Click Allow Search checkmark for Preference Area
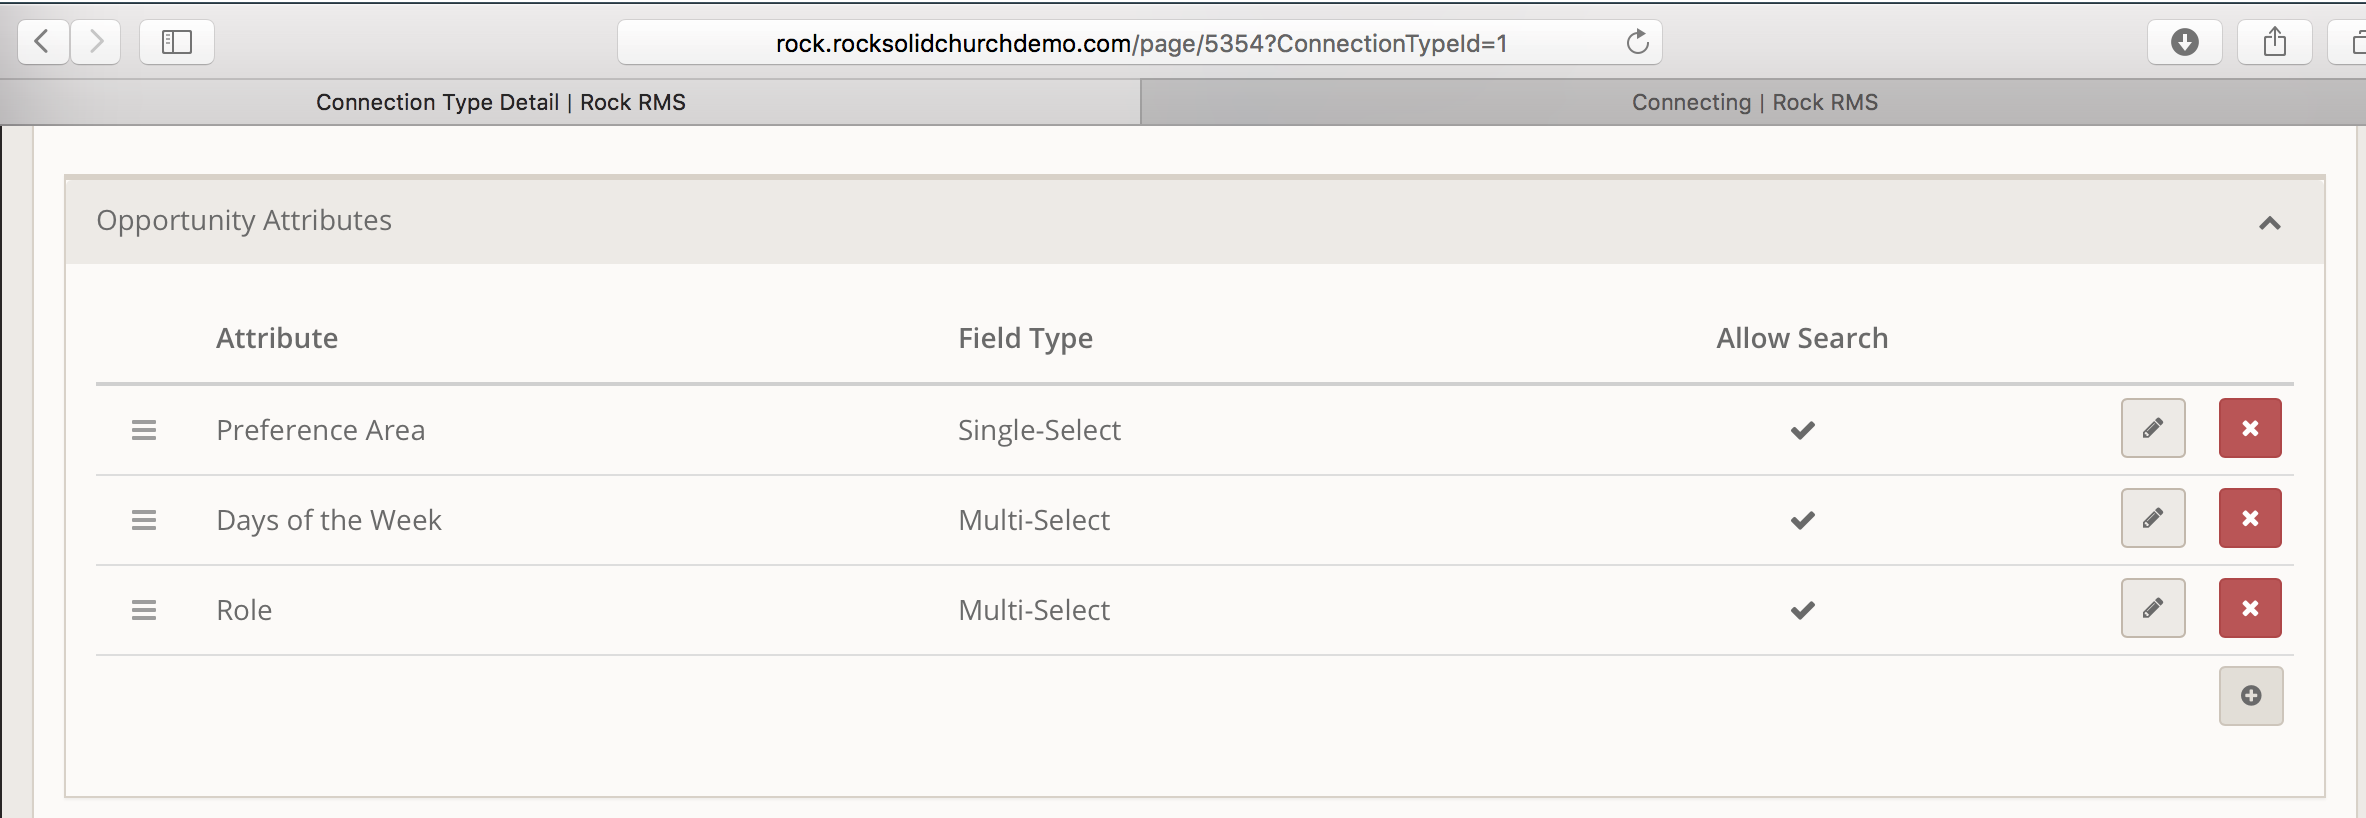This screenshot has height=818, width=2366. (1802, 430)
